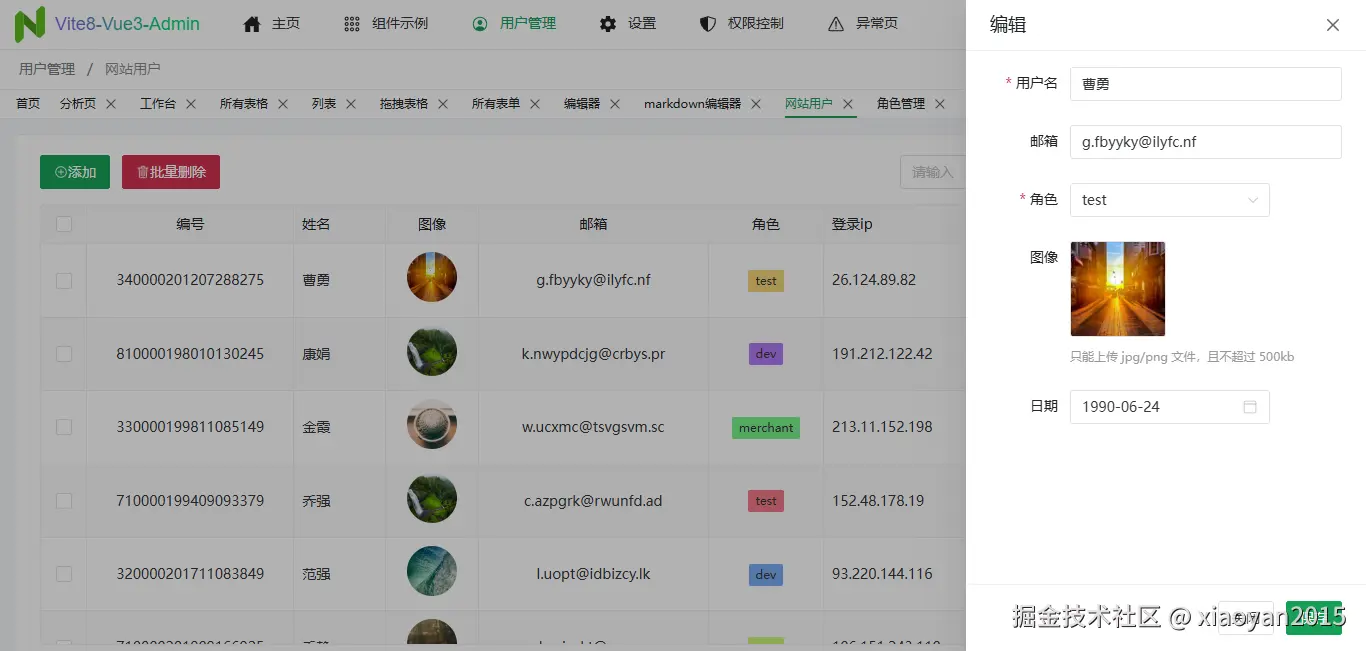Screen dimensions: 1366x651
Task: Click the home icon beside 主页
Action: 252,24
